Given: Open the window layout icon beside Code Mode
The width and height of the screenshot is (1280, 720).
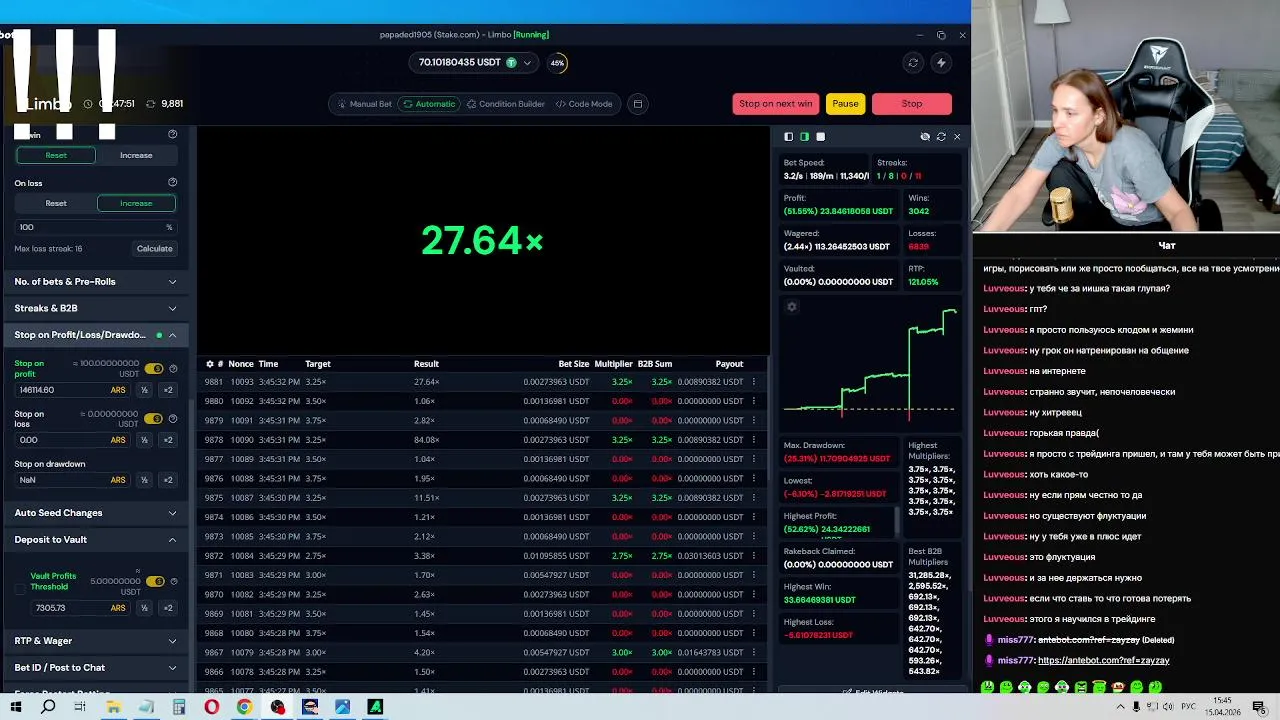Looking at the screenshot, I should coord(637,104).
